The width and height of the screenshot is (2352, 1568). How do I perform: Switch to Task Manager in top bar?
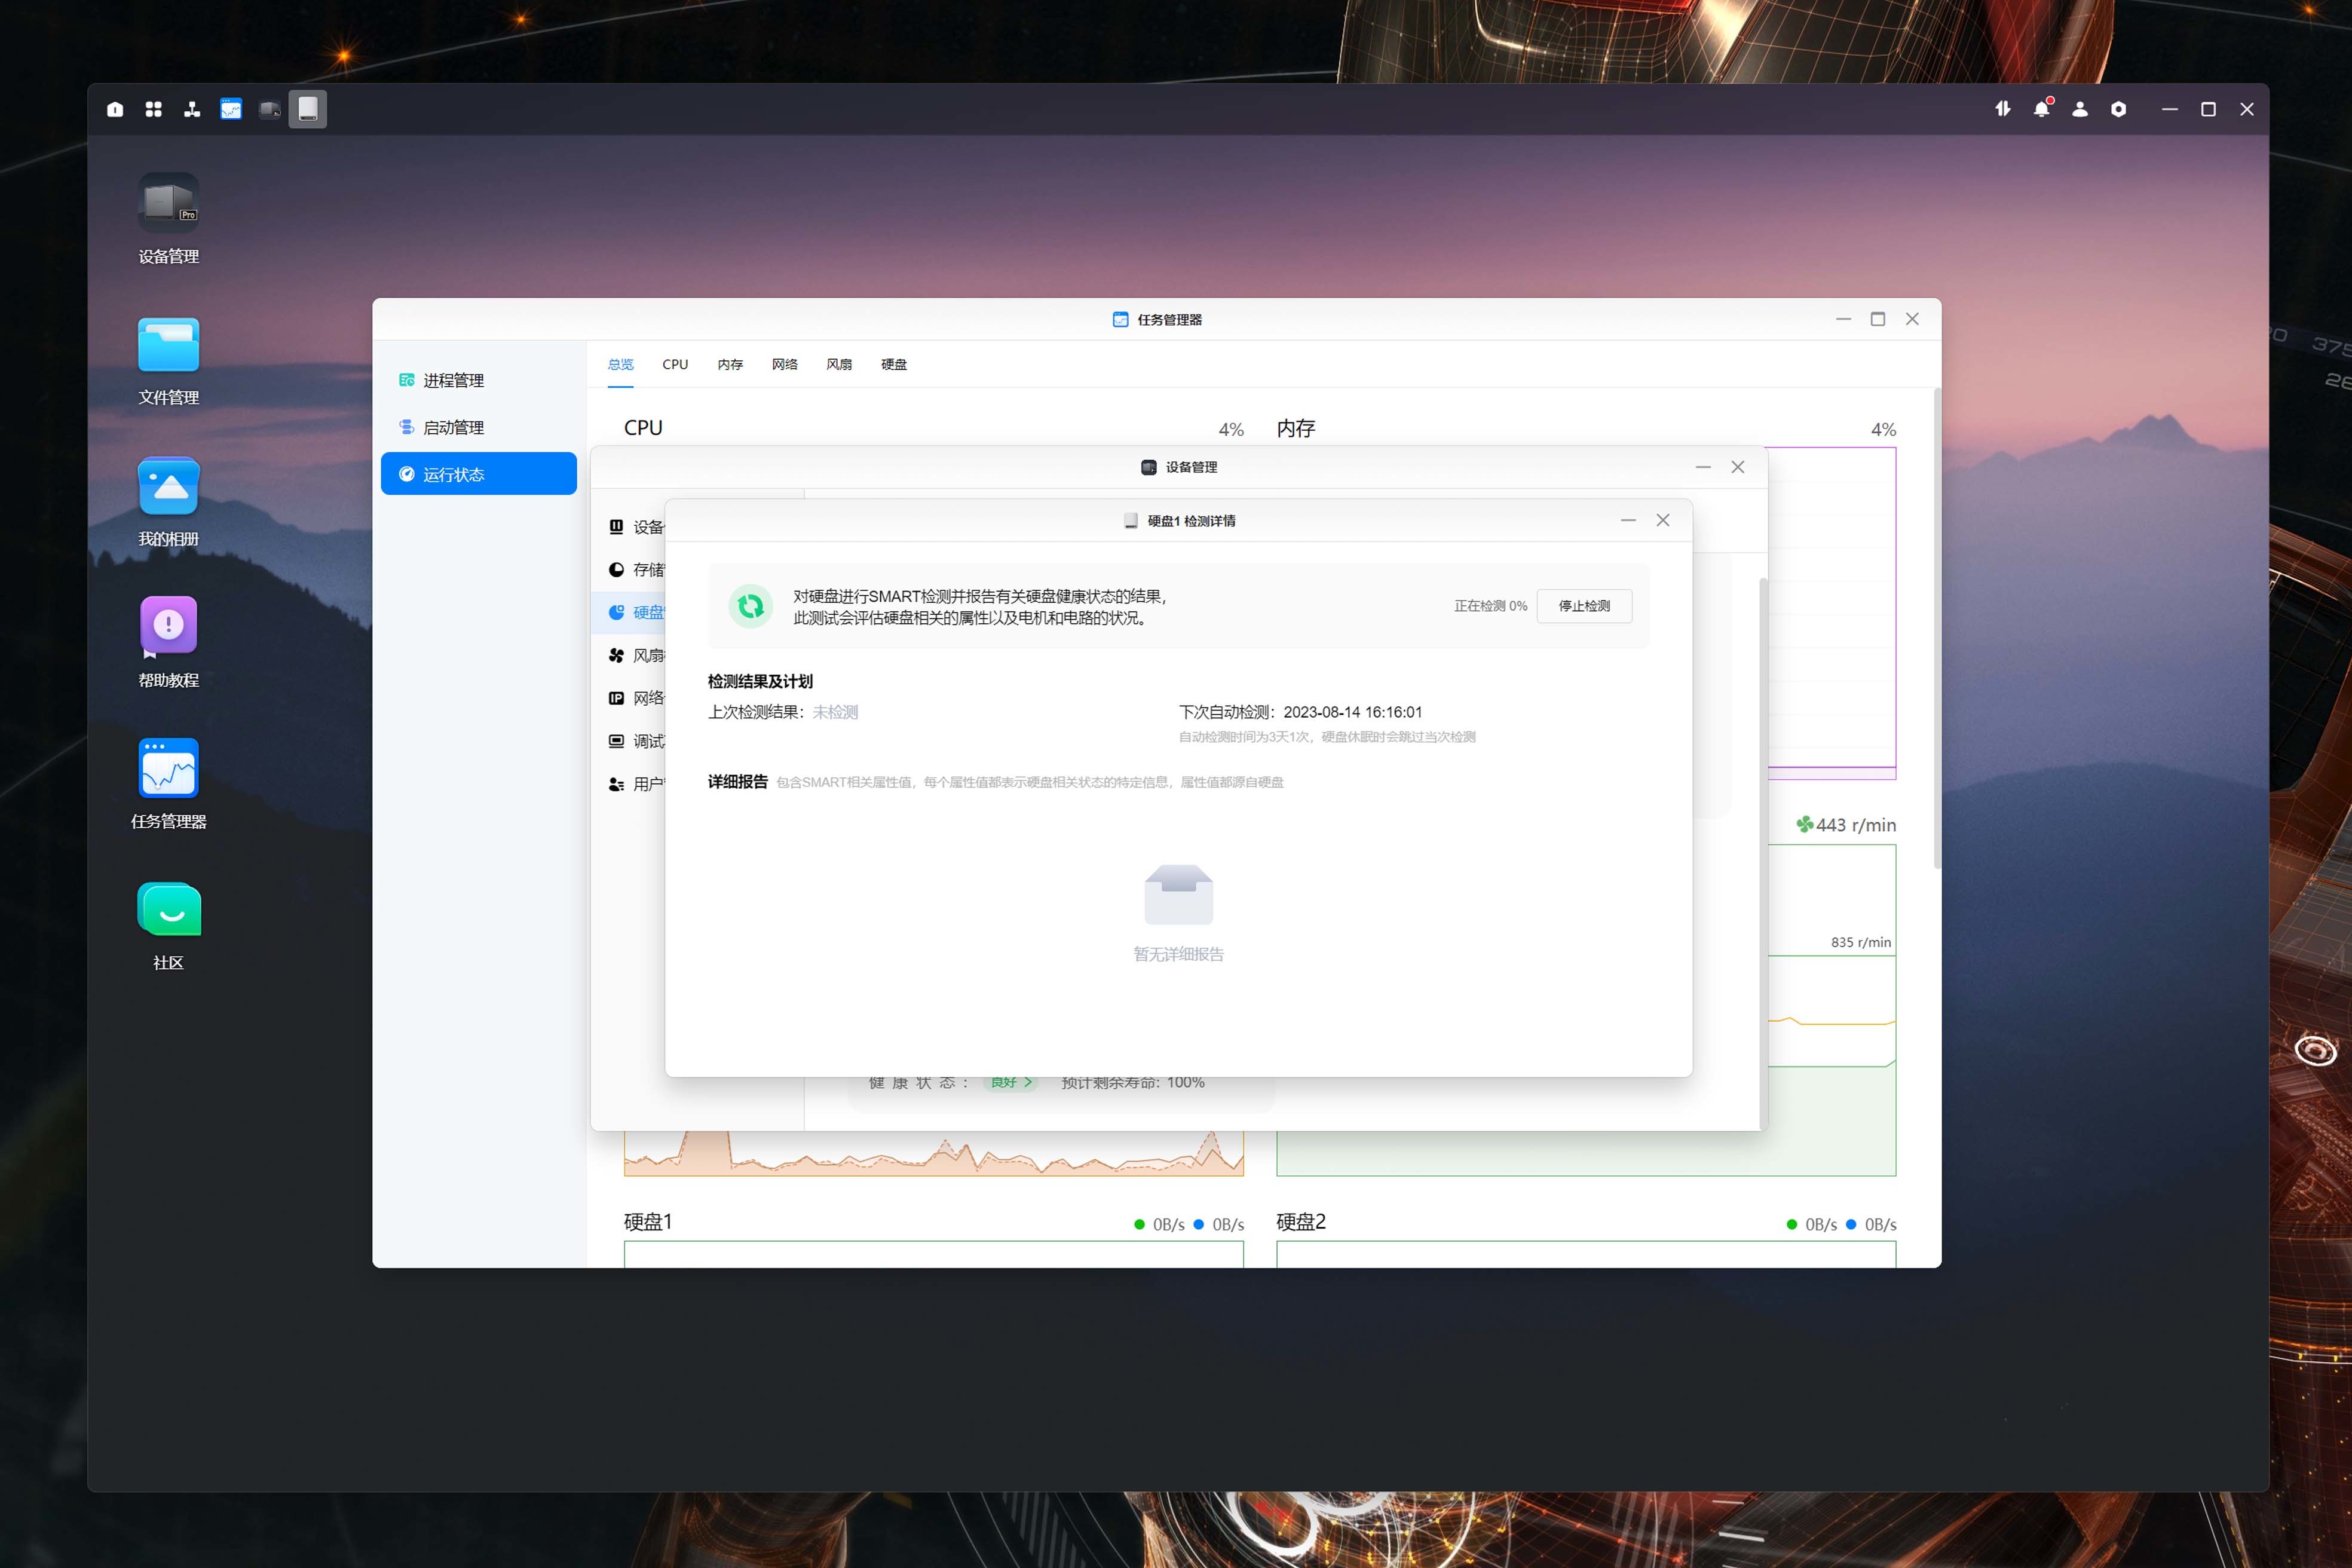point(231,109)
